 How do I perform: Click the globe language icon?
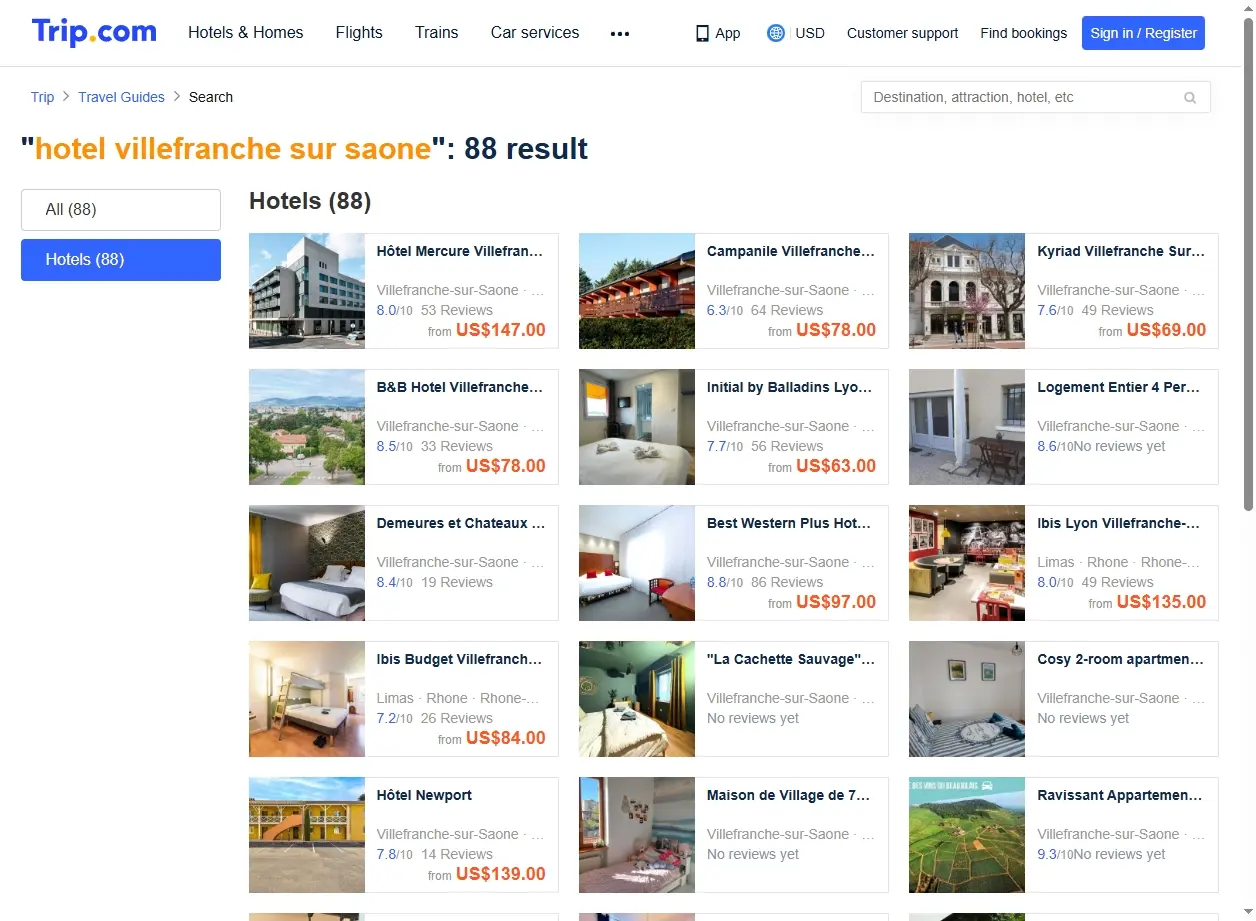pos(775,33)
